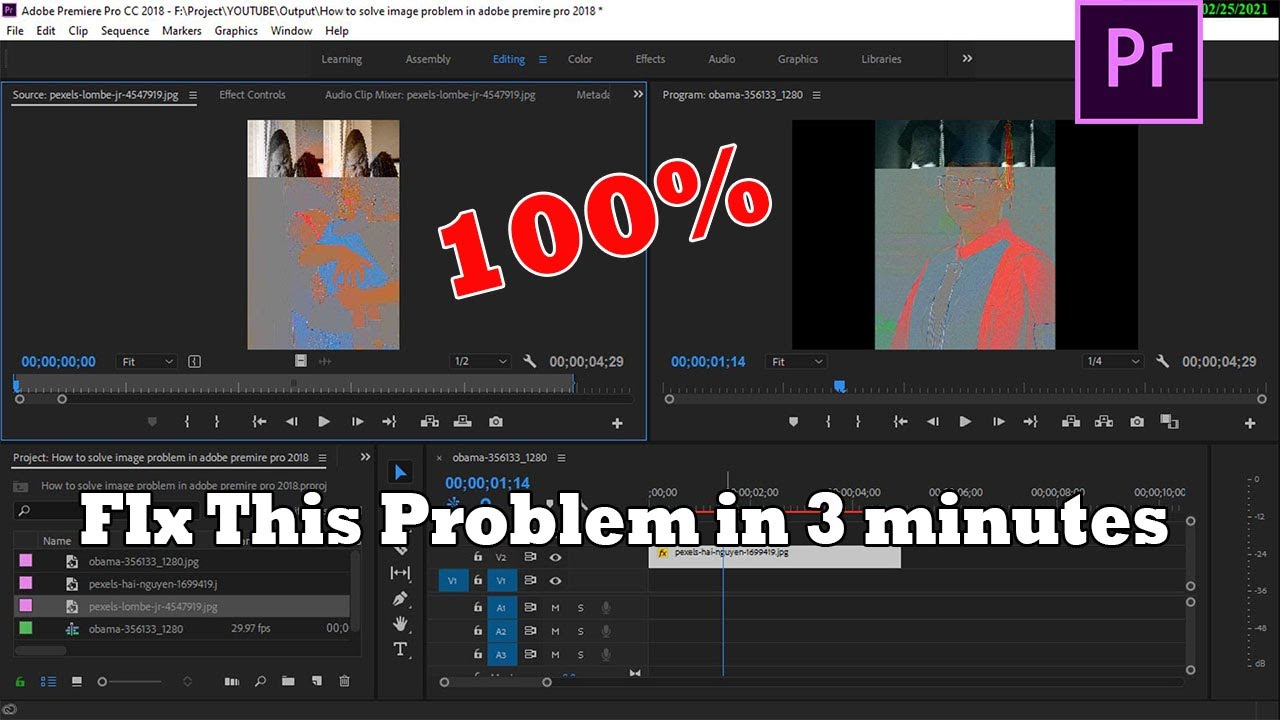This screenshot has height=720, width=1280.
Task: Go to Out point in Program monitor
Action: coord(1030,422)
